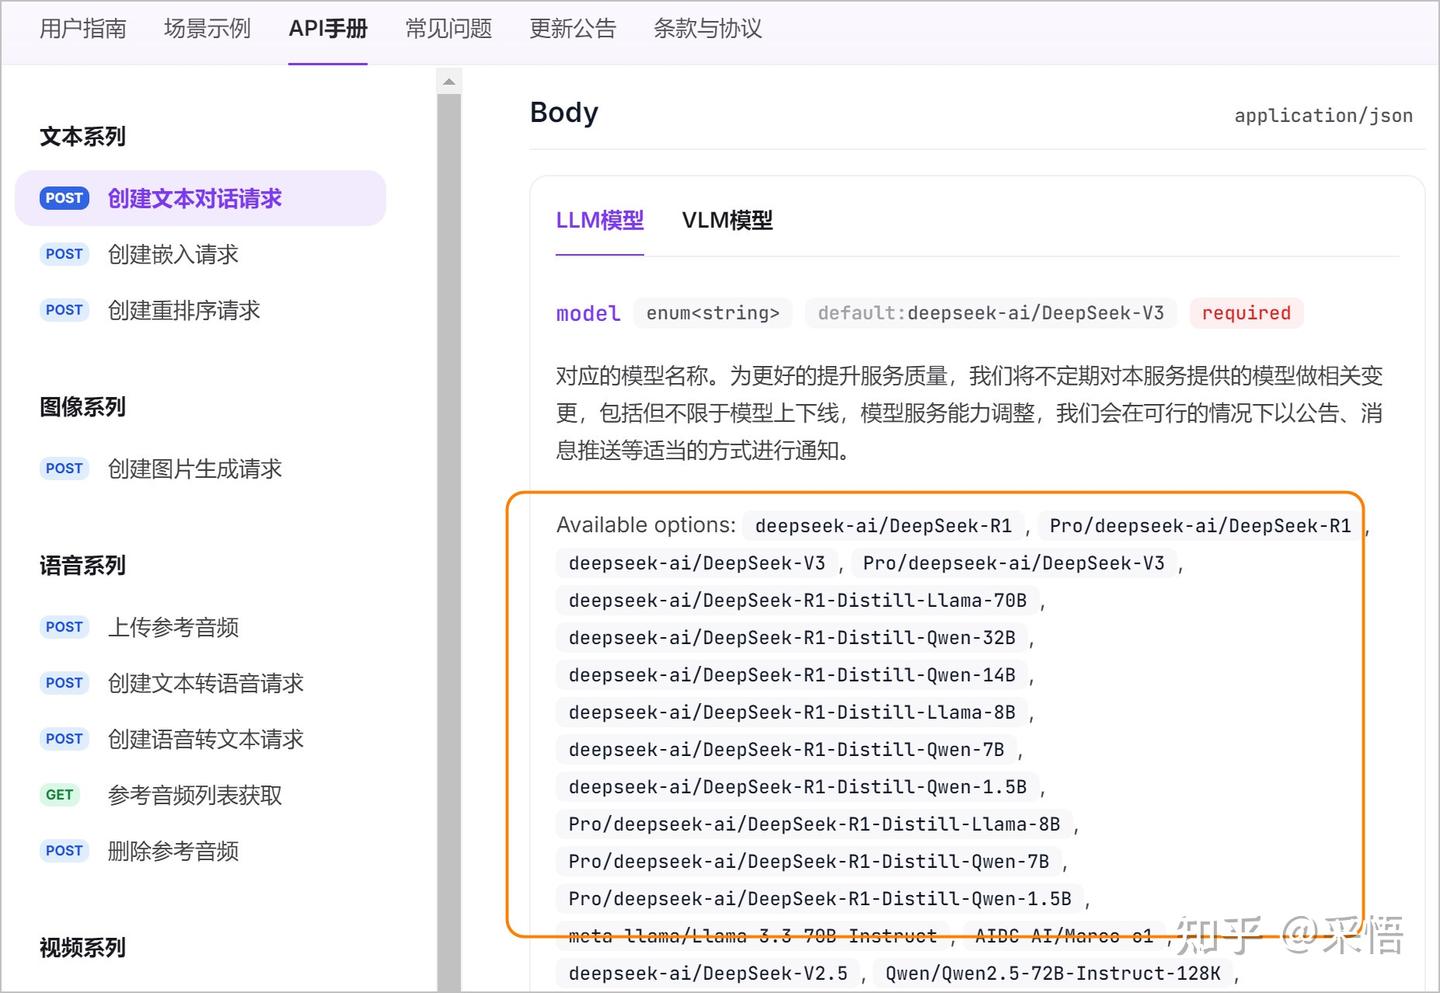
Task: Select the deepseek-ai/DeepSeek-R1 option chip
Action: [x=883, y=525]
